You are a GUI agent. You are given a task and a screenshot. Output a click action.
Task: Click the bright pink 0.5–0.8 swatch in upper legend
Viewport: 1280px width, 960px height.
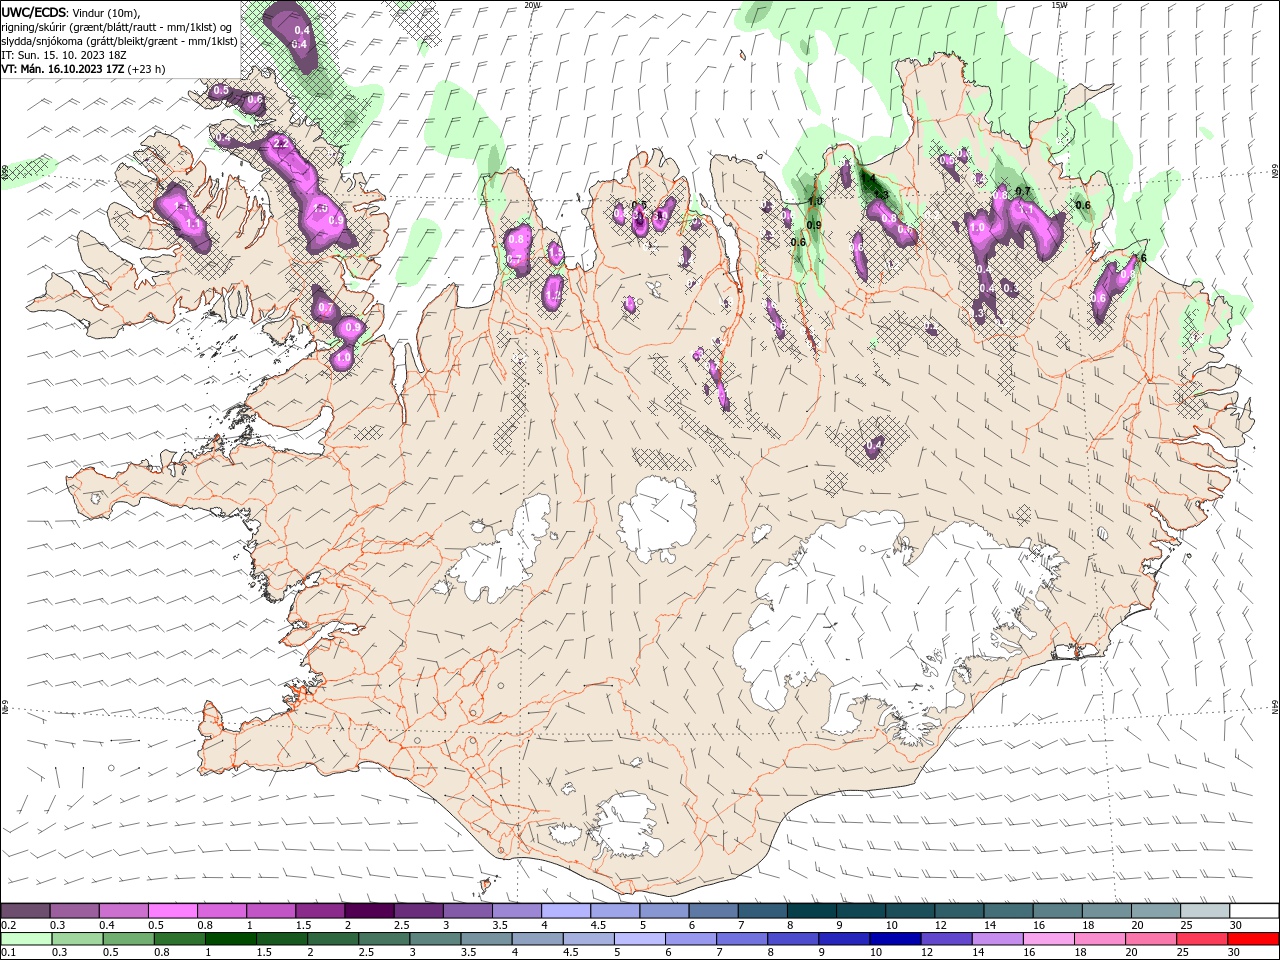[172, 911]
